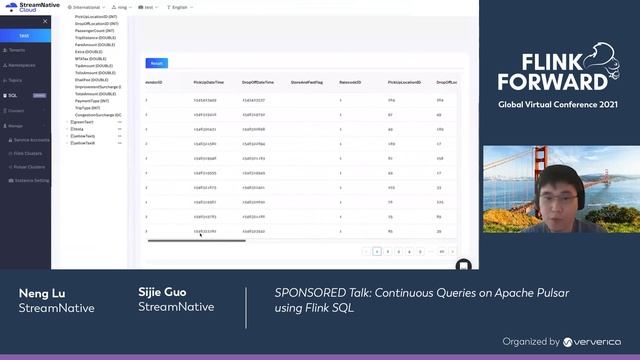Select TipAmount (DOUBLE) column in tree

click(x=94, y=66)
